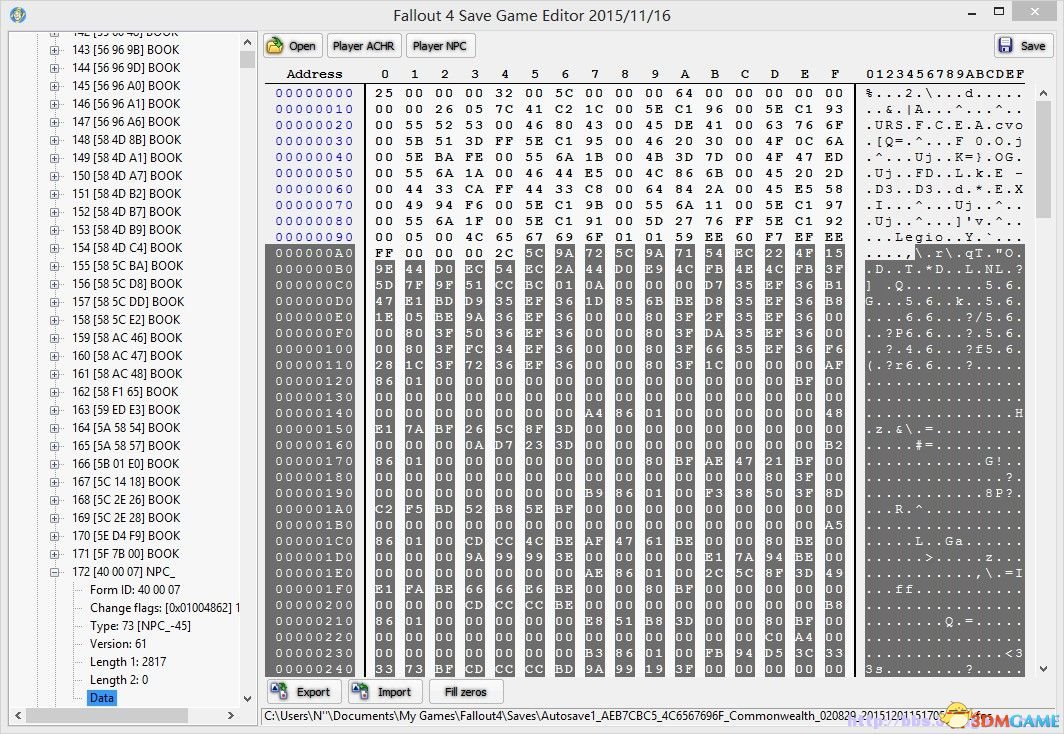Expand tree node 163 [59 ED E3] BOOK

coord(54,410)
